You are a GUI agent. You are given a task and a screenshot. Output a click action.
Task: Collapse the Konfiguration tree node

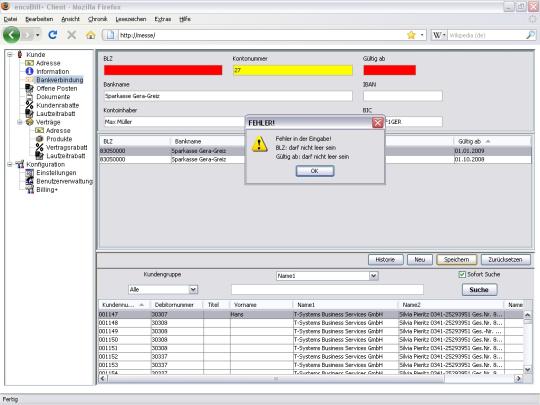click(x=10, y=164)
